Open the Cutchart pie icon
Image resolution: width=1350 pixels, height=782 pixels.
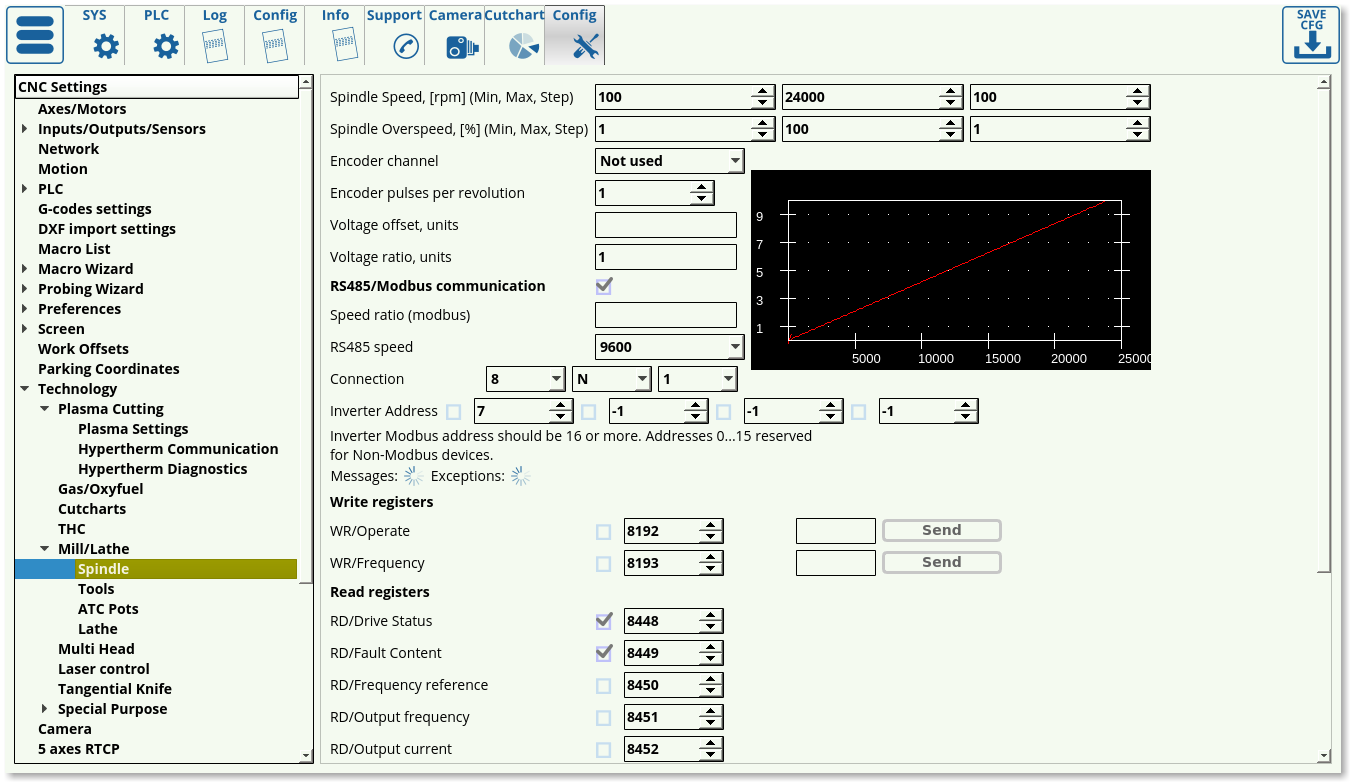click(521, 46)
